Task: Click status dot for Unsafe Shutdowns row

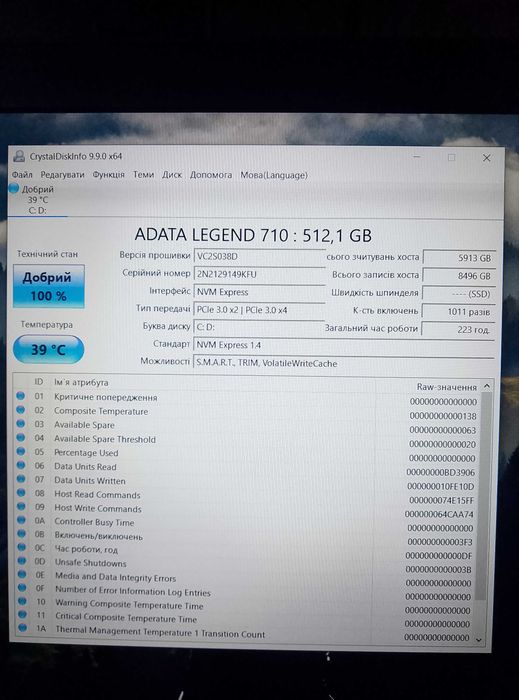Action: [22, 561]
